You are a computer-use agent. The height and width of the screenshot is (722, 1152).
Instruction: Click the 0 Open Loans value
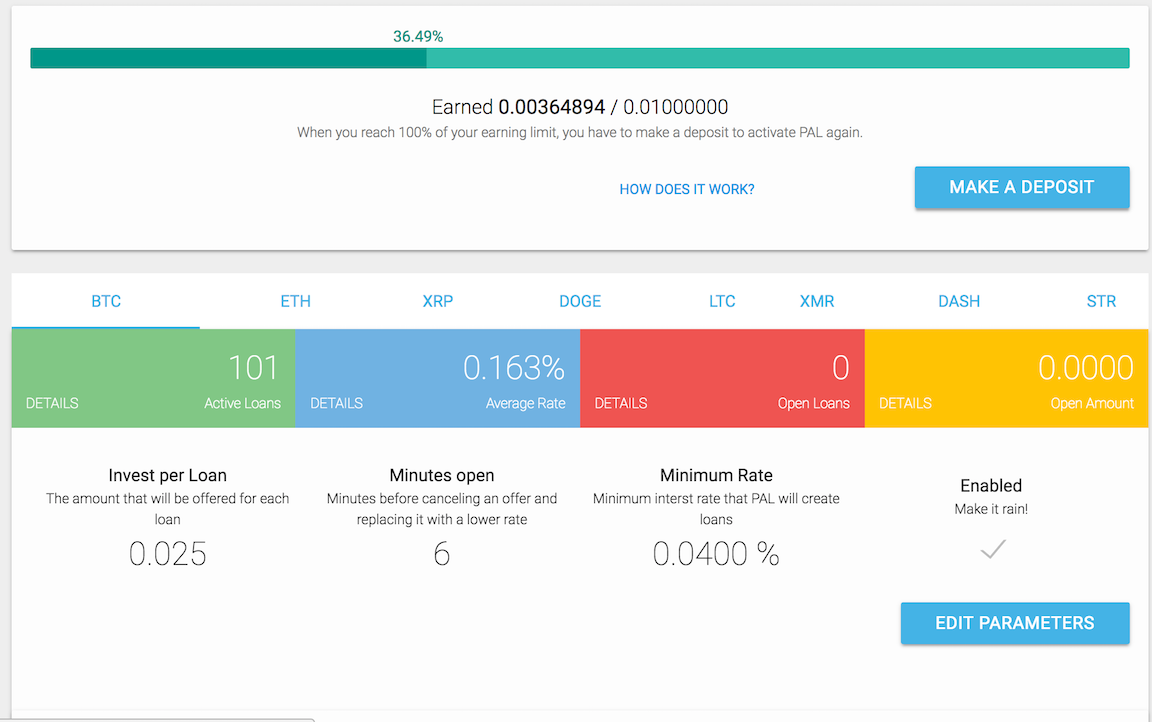pyautogui.click(x=840, y=368)
